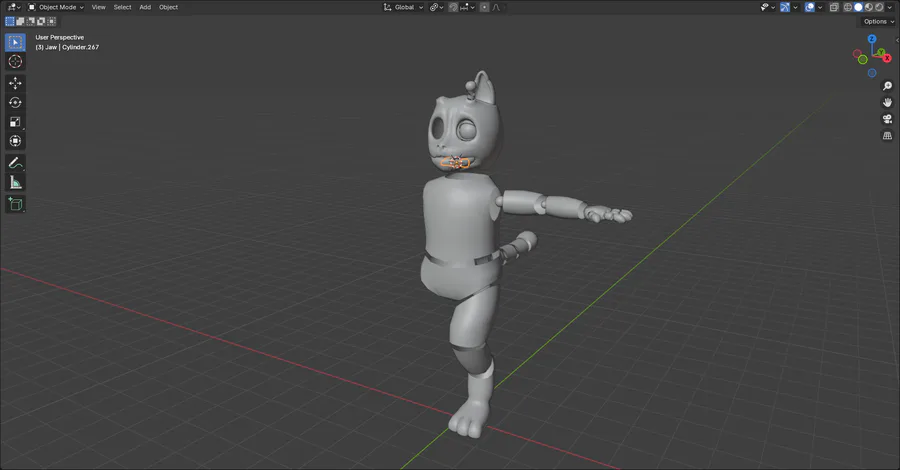Open the Add menu
Screen dimensions: 900x470
point(145,7)
